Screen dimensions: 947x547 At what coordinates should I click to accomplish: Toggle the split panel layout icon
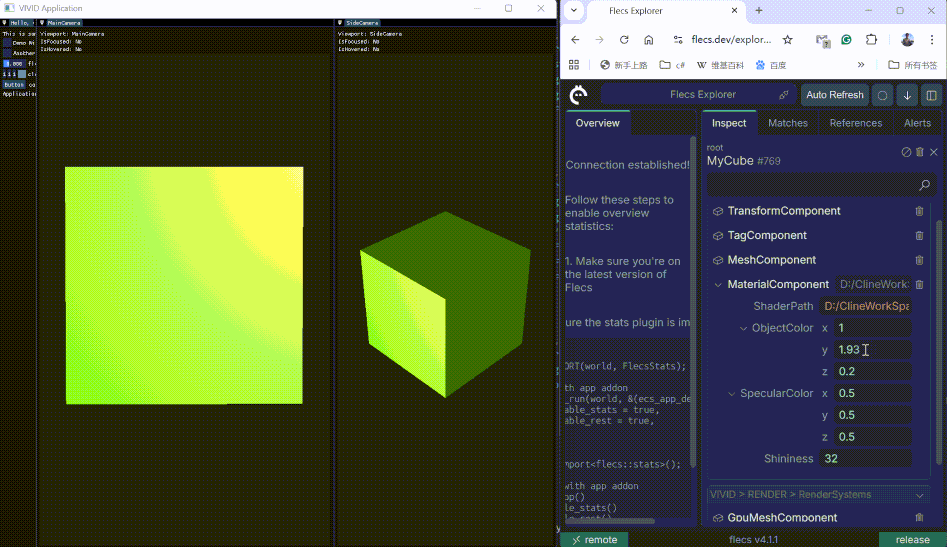(931, 95)
